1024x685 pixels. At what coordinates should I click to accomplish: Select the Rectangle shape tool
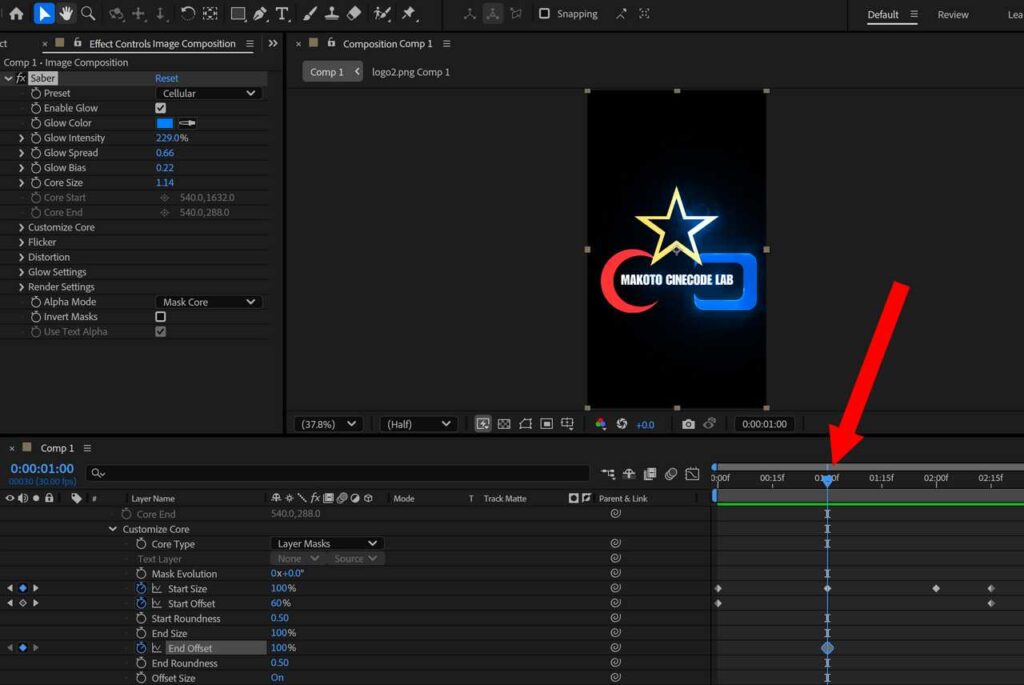pos(238,13)
